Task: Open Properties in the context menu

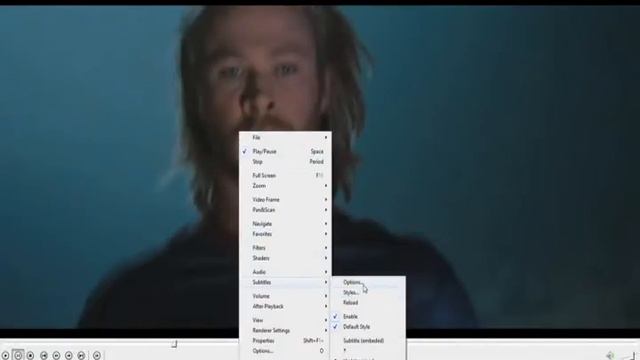Action: tap(285, 340)
